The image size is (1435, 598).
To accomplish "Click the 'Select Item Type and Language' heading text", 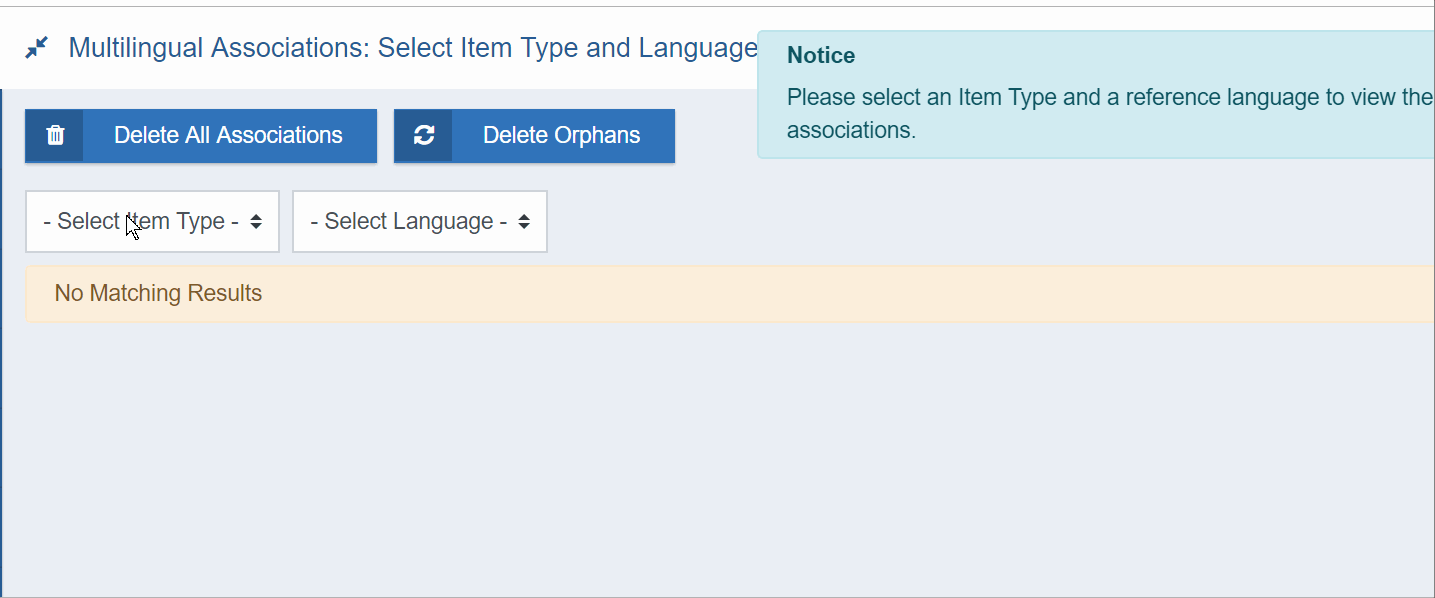I will coord(568,48).
